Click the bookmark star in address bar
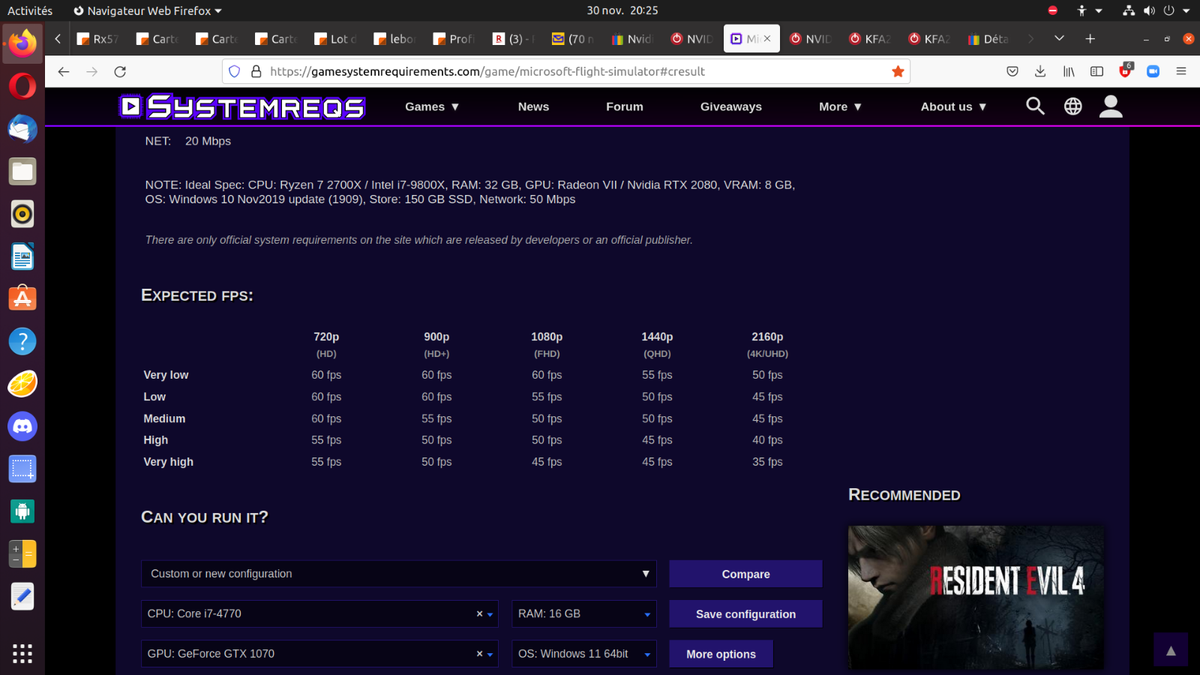 point(898,72)
